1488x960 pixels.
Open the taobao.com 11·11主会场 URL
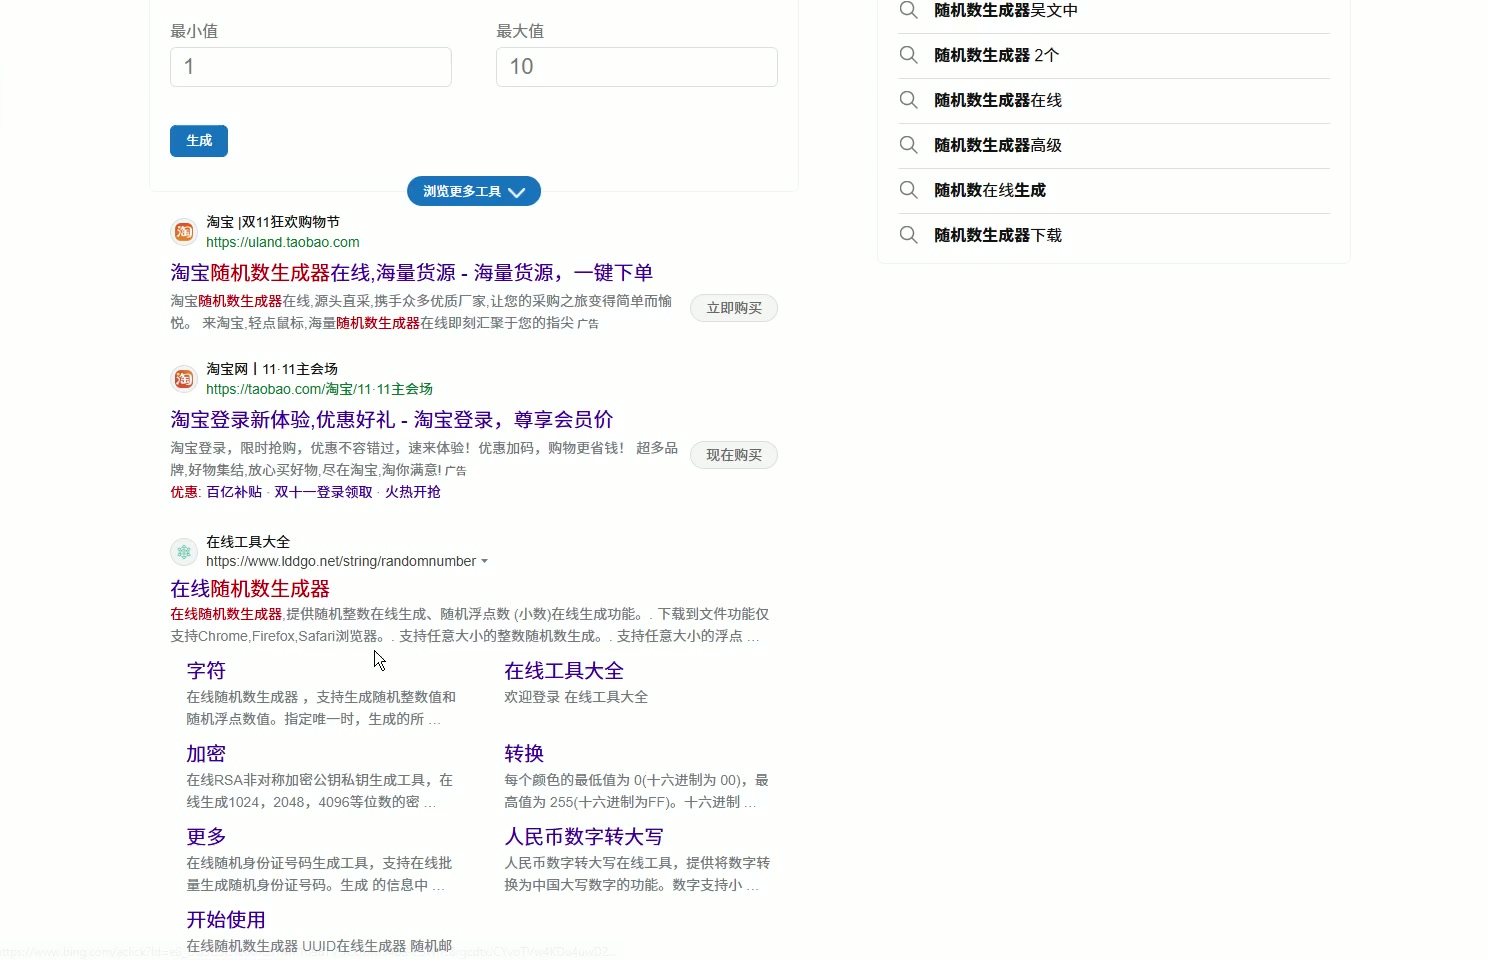point(319,389)
